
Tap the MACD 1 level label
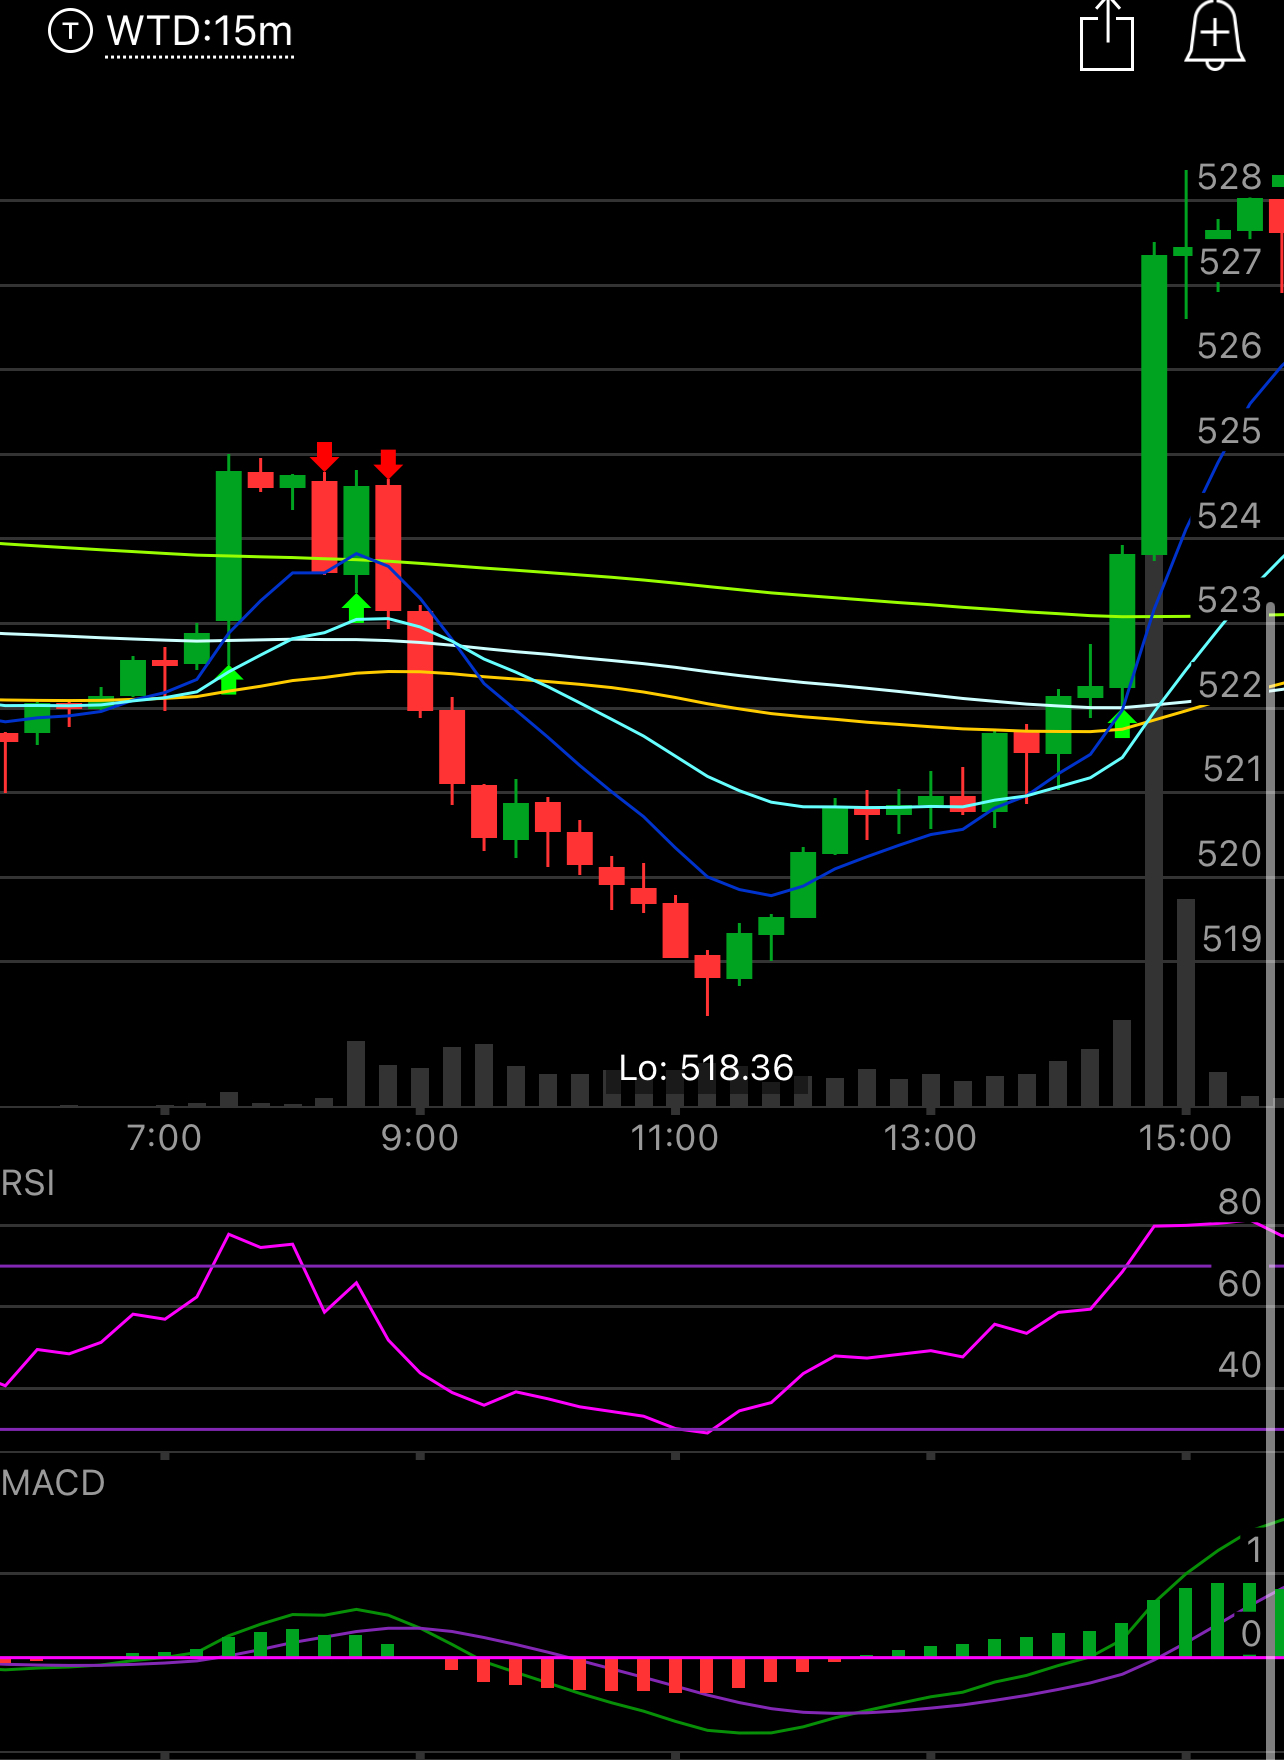point(1254,1551)
